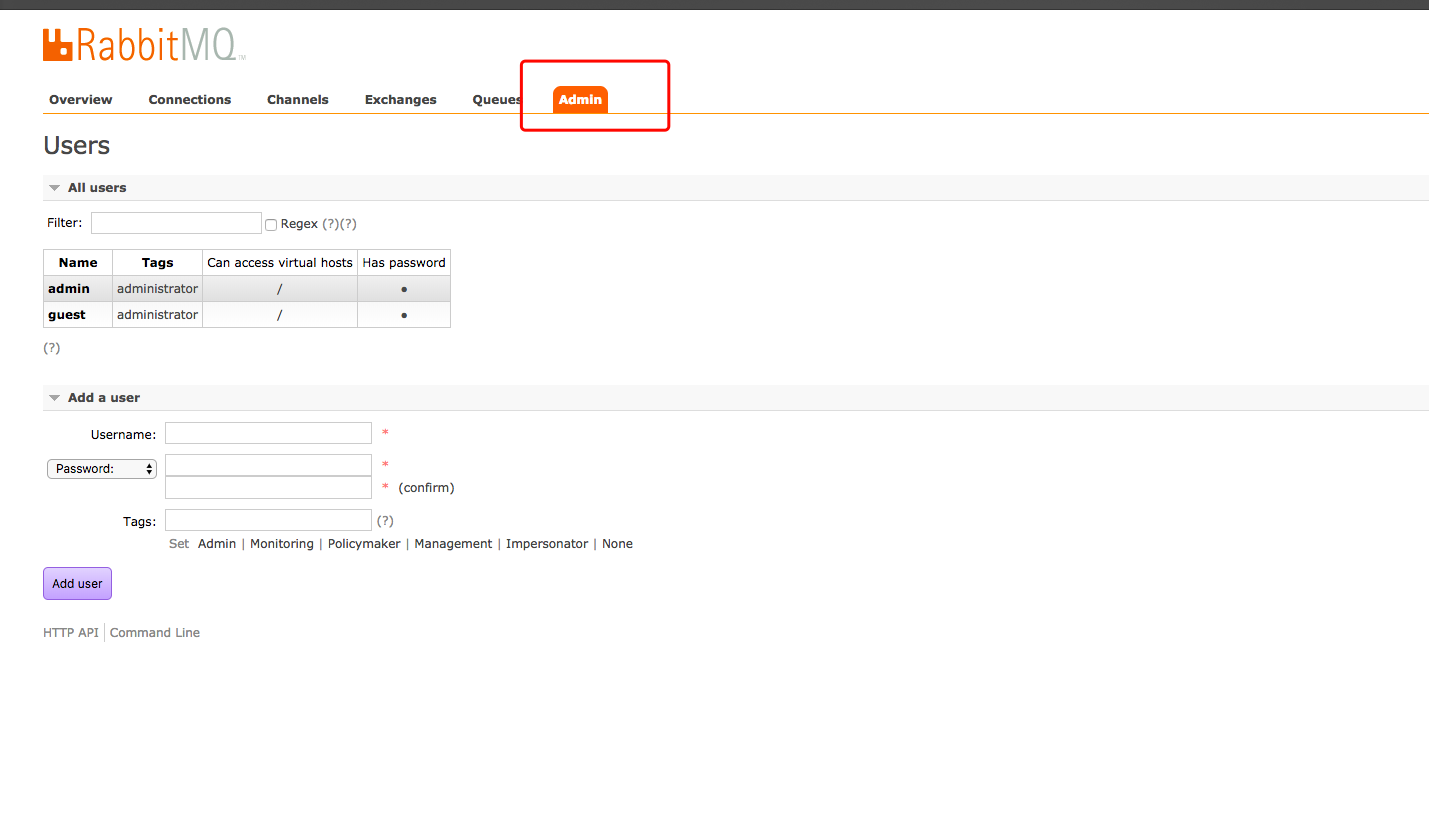The image size is (1429, 815).
Task: Focus the password confirm field
Action: (x=268, y=487)
